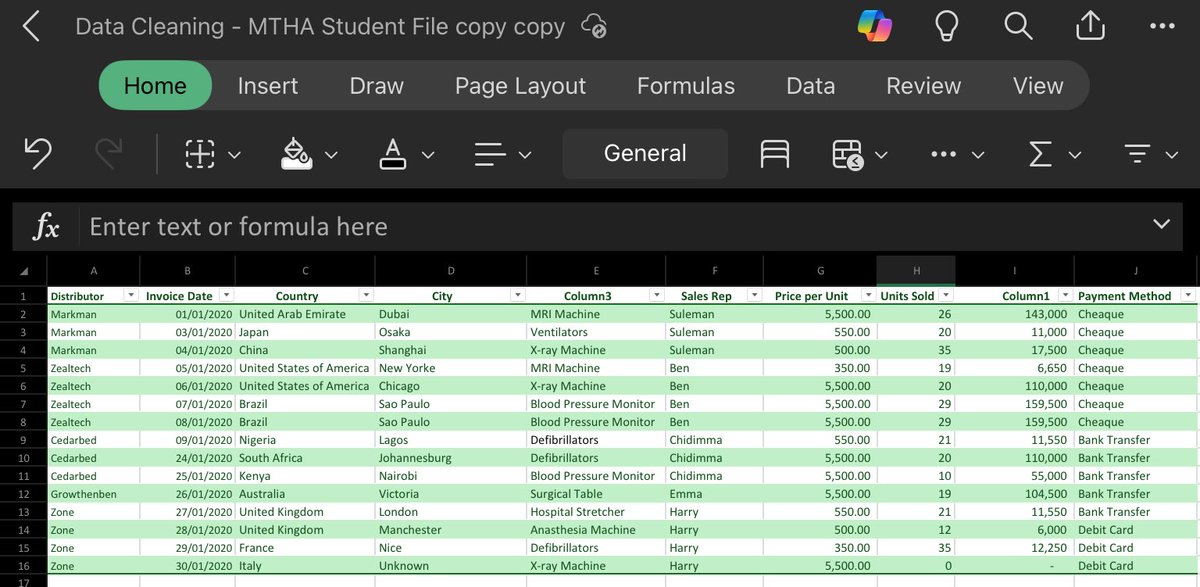Tap the insert/delete cells table icon
This screenshot has width=1200, height=587.
(848, 154)
